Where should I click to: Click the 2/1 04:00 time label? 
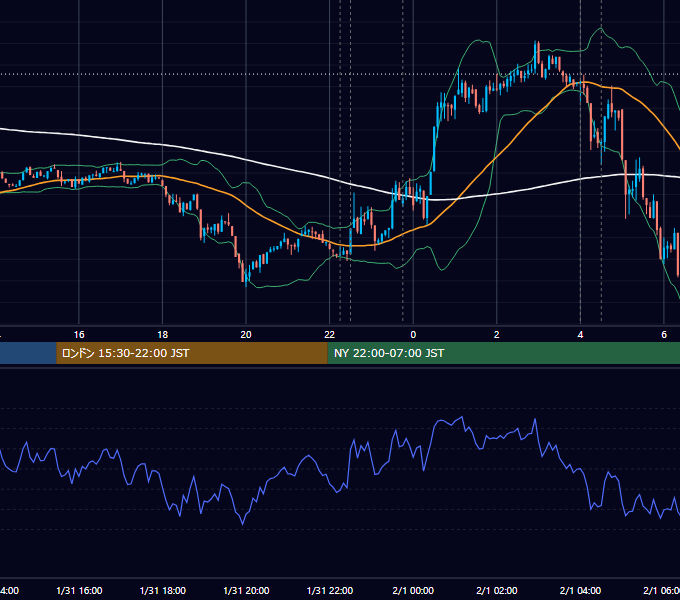click(580, 590)
